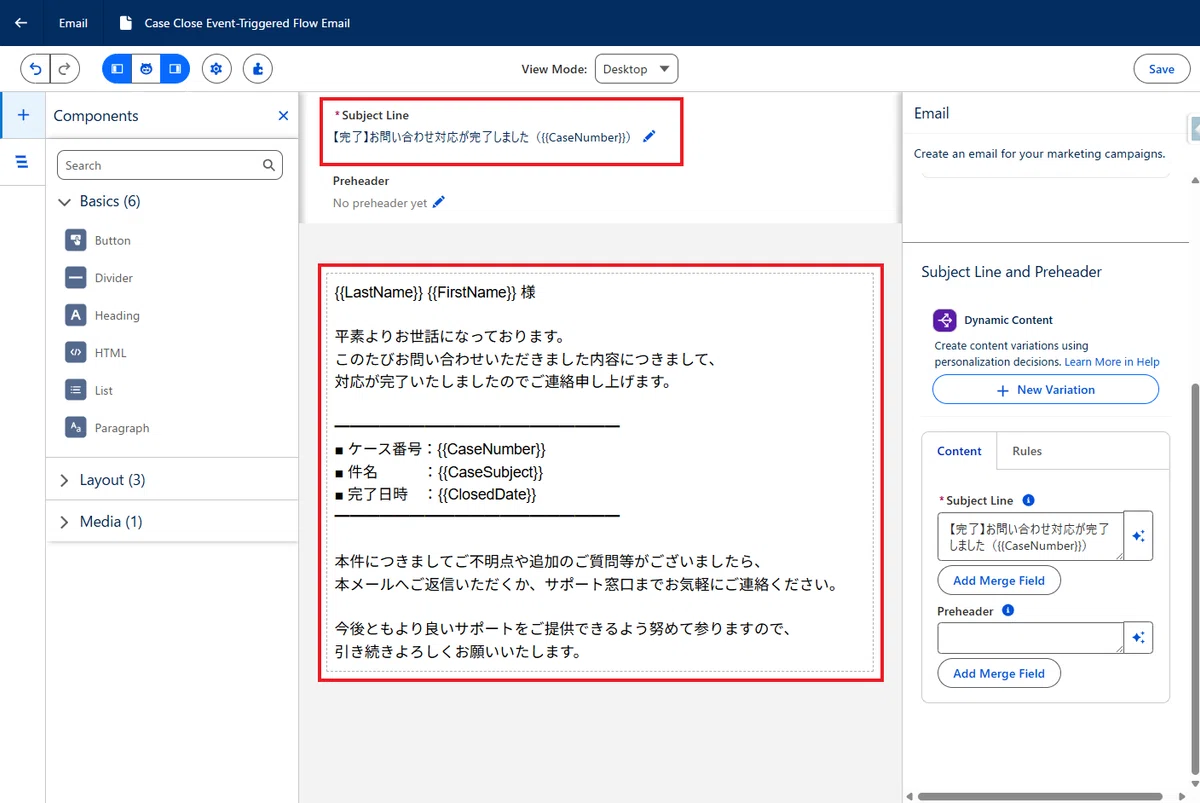Toggle the right panel visibility button
The image size is (1200, 803).
click(175, 69)
